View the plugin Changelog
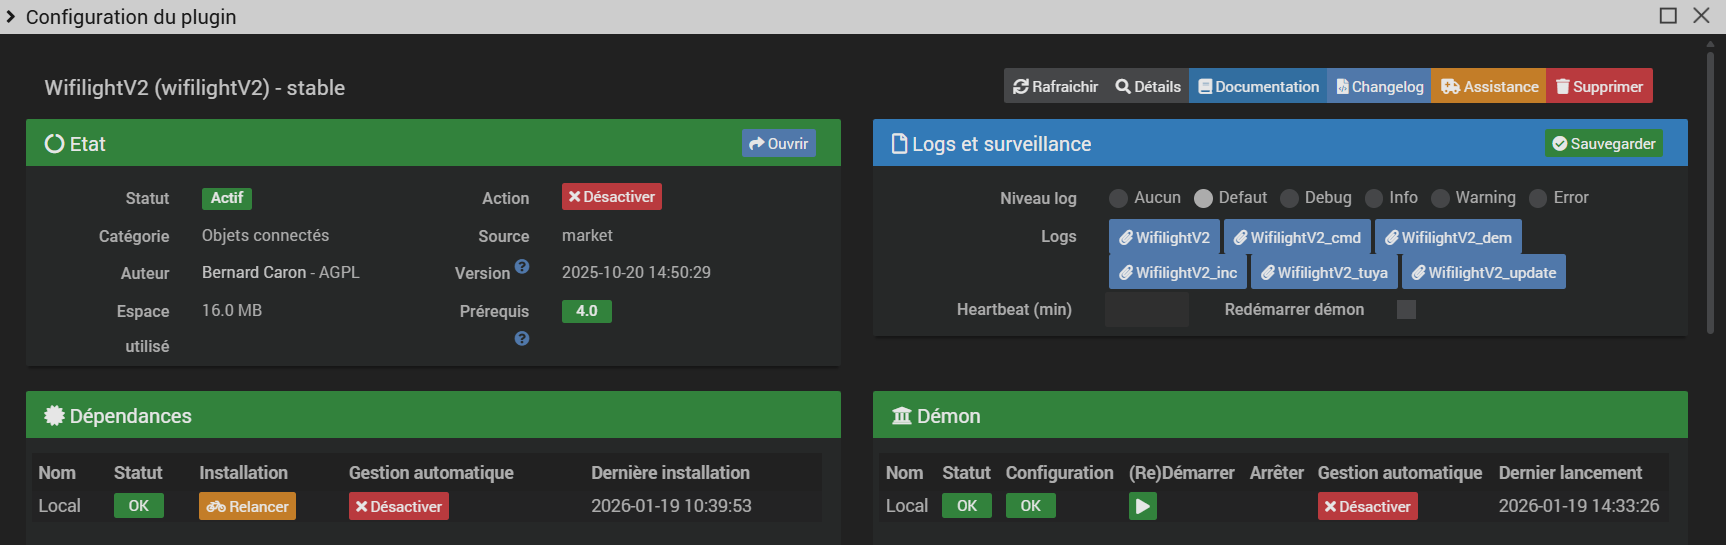1726x545 pixels. pos(1379,87)
